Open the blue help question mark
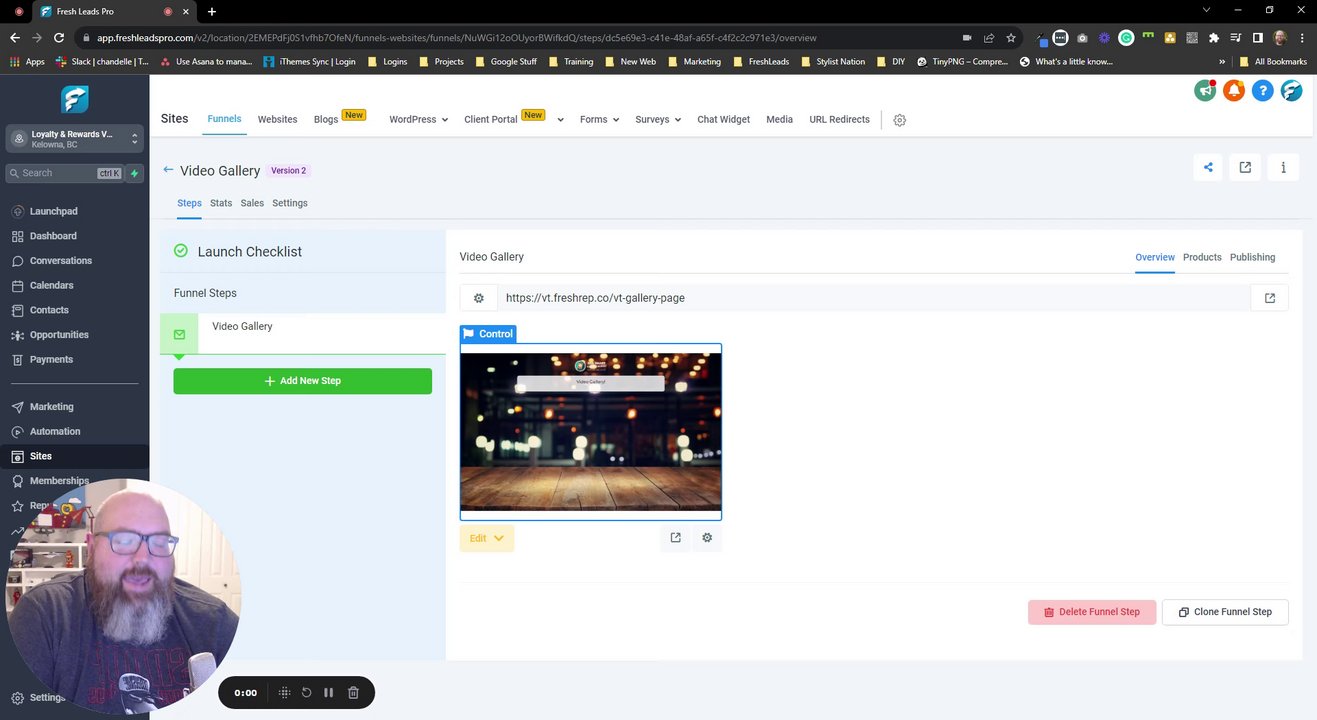This screenshot has width=1317, height=720. 1263,90
